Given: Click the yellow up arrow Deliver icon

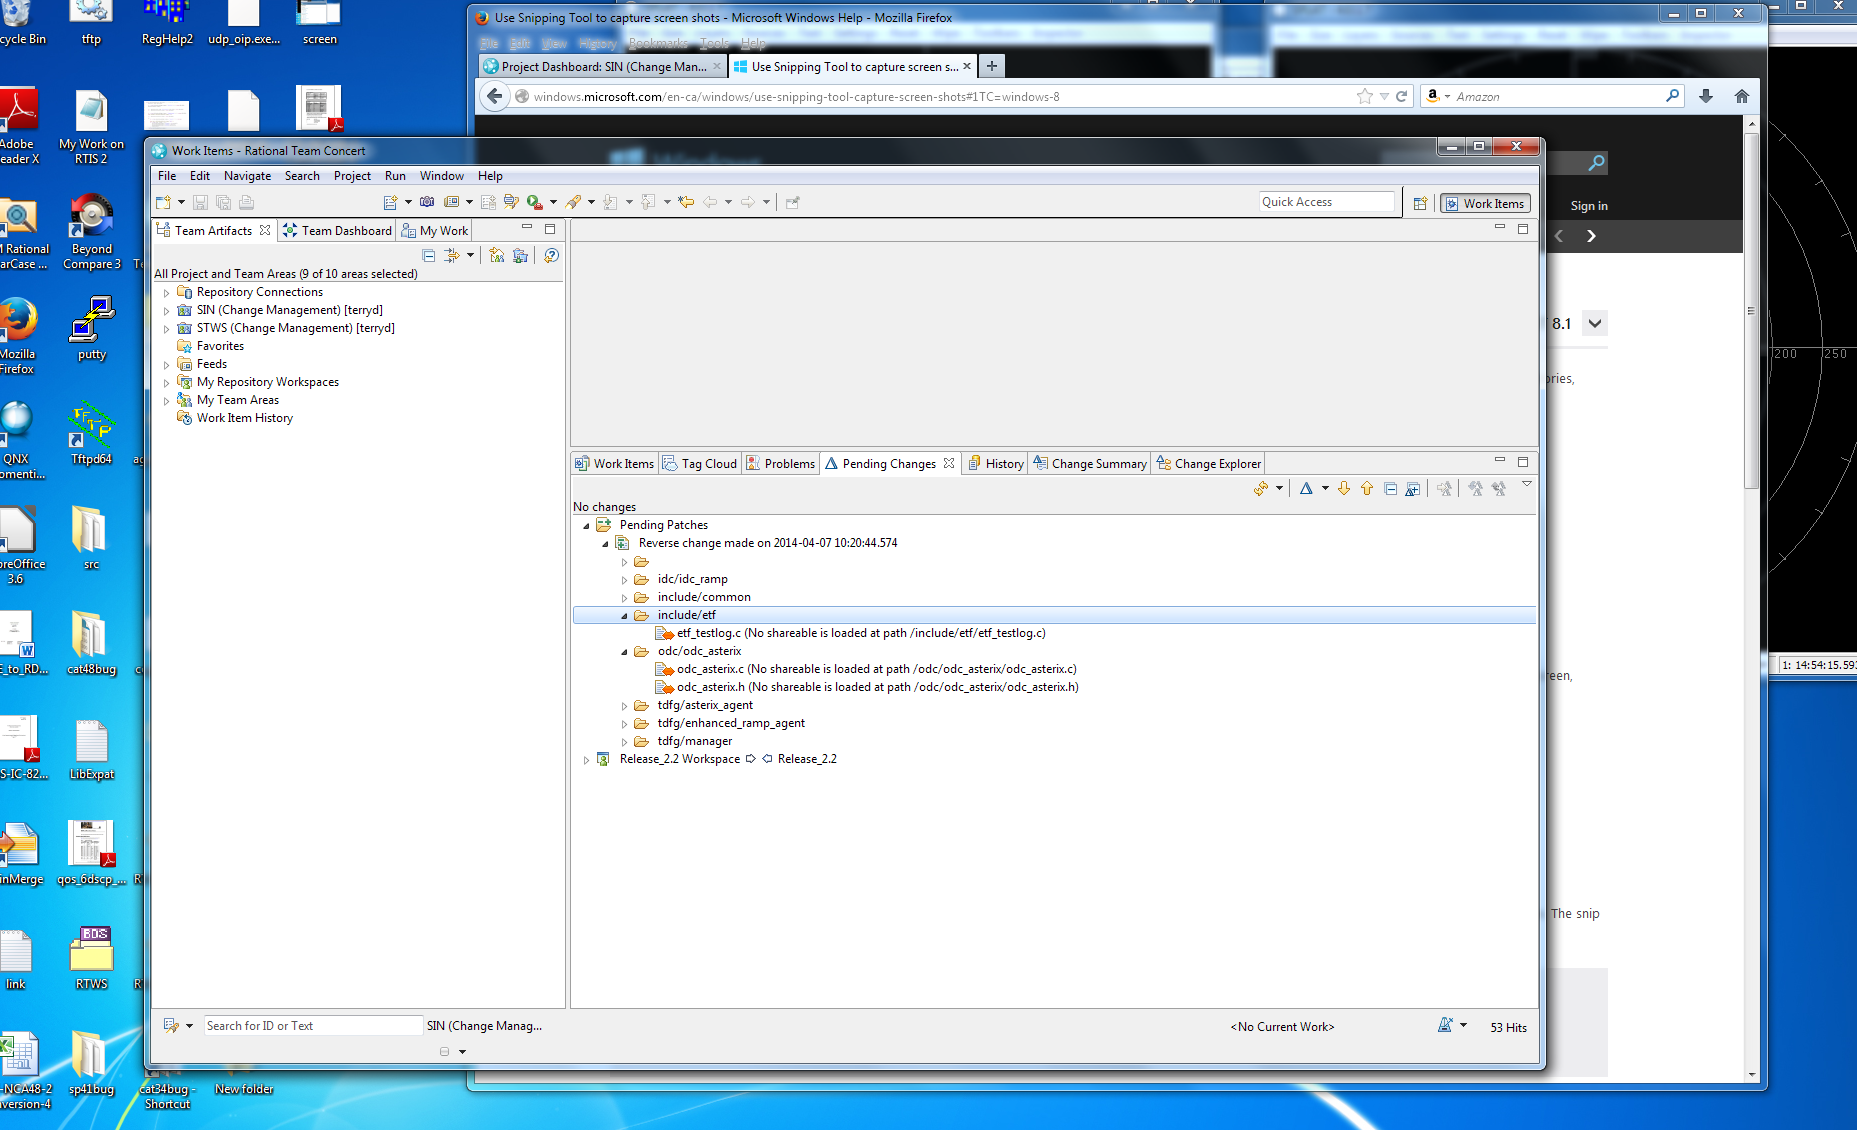Looking at the screenshot, I should [1367, 489].
